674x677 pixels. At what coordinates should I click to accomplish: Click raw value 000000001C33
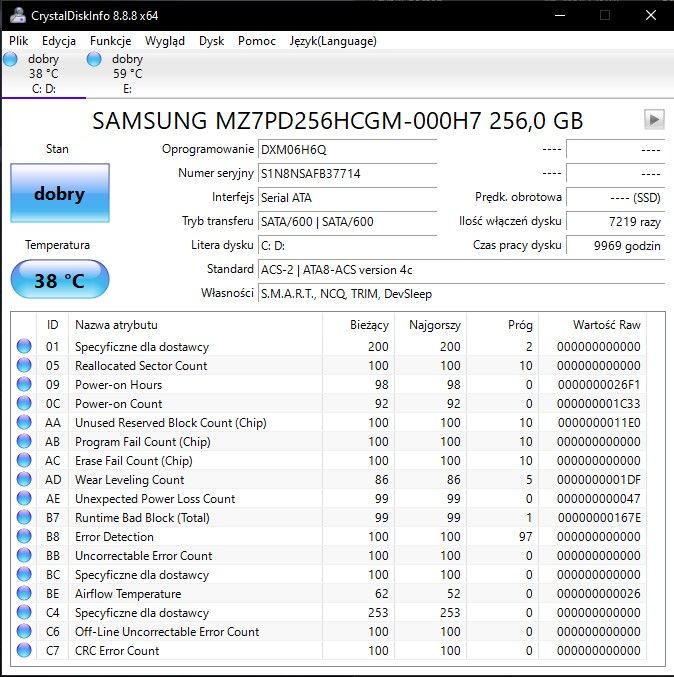coord(599,403)
